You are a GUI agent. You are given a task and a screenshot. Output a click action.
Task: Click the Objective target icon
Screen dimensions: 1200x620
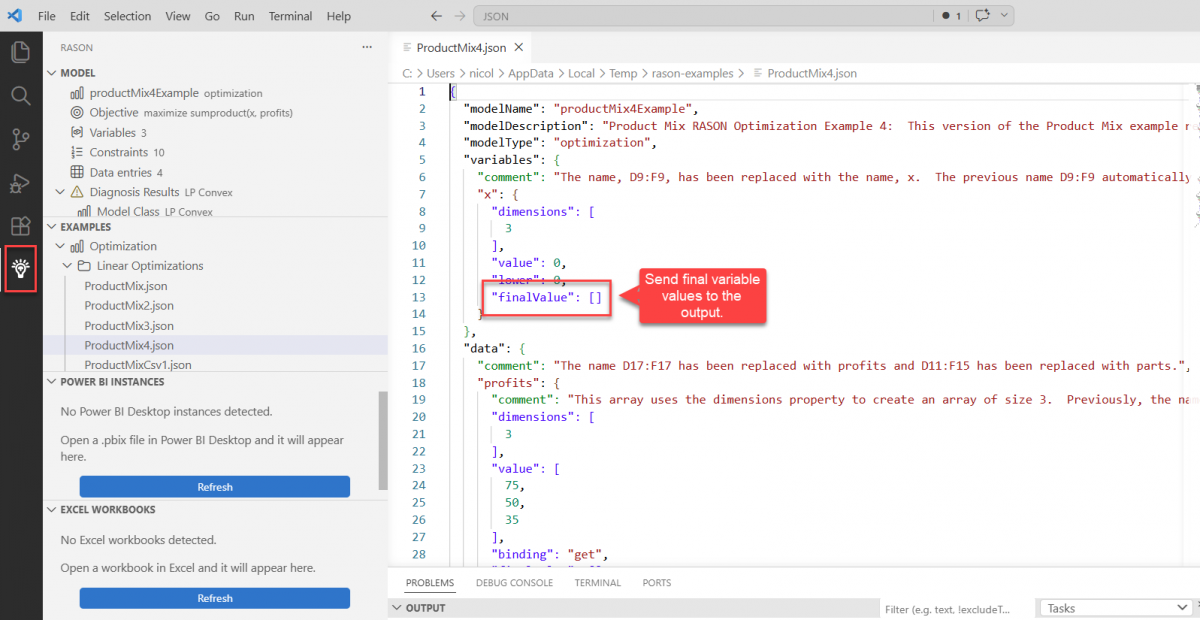pyautogui.click(x=78, y=113)
